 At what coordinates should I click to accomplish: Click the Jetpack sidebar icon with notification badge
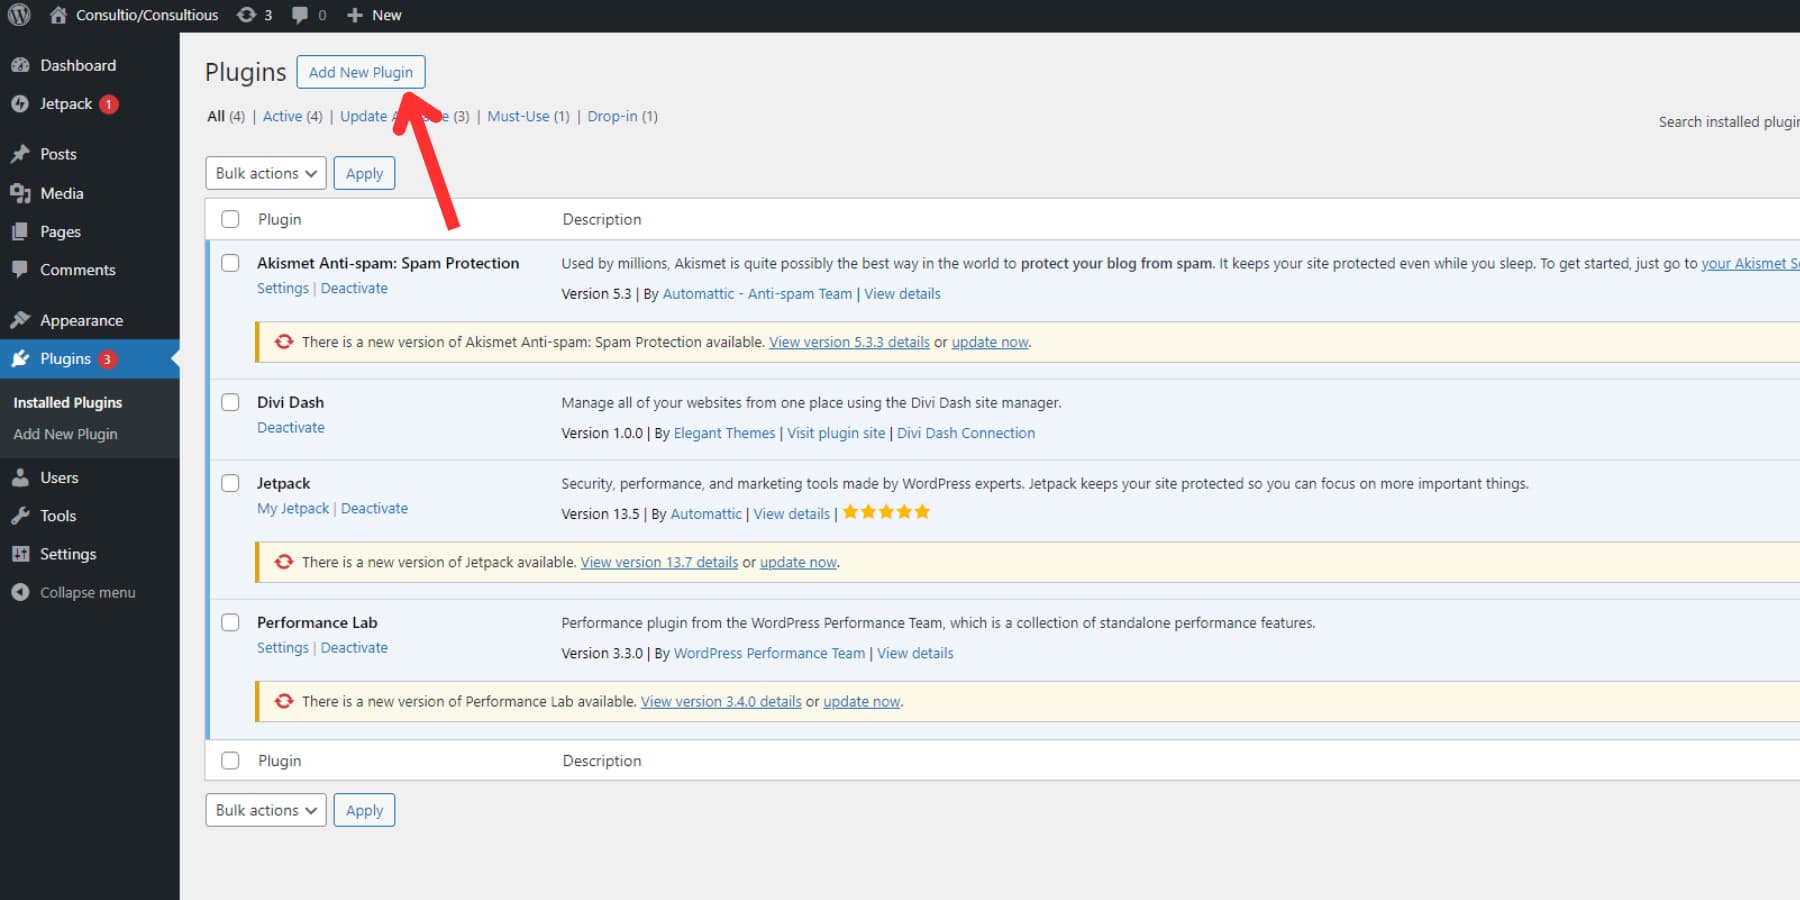coord(20,103)
